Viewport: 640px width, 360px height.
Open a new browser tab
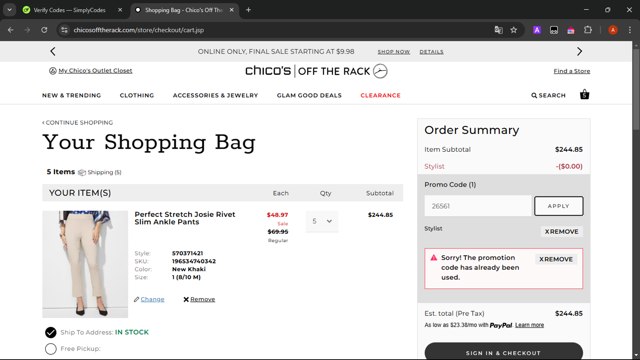(x=248, y=10)
